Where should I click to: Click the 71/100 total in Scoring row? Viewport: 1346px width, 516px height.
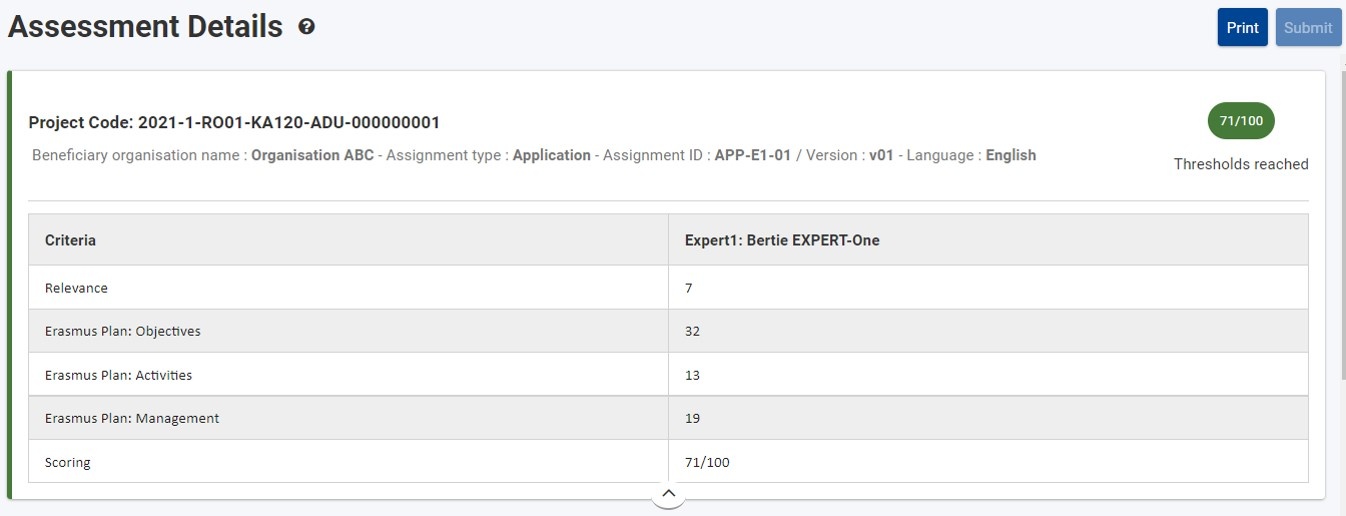point(707,462)
